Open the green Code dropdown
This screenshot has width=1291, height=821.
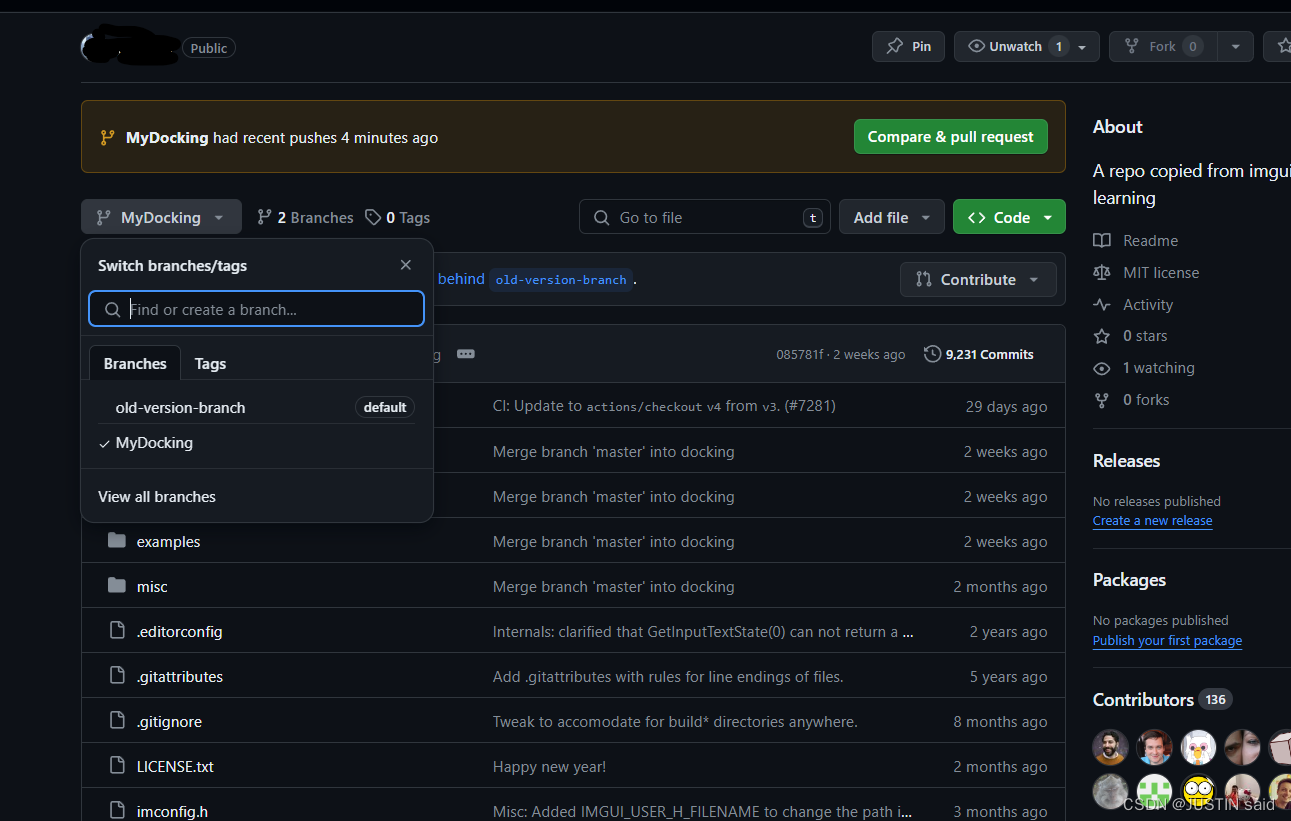tap(1009, 217)
